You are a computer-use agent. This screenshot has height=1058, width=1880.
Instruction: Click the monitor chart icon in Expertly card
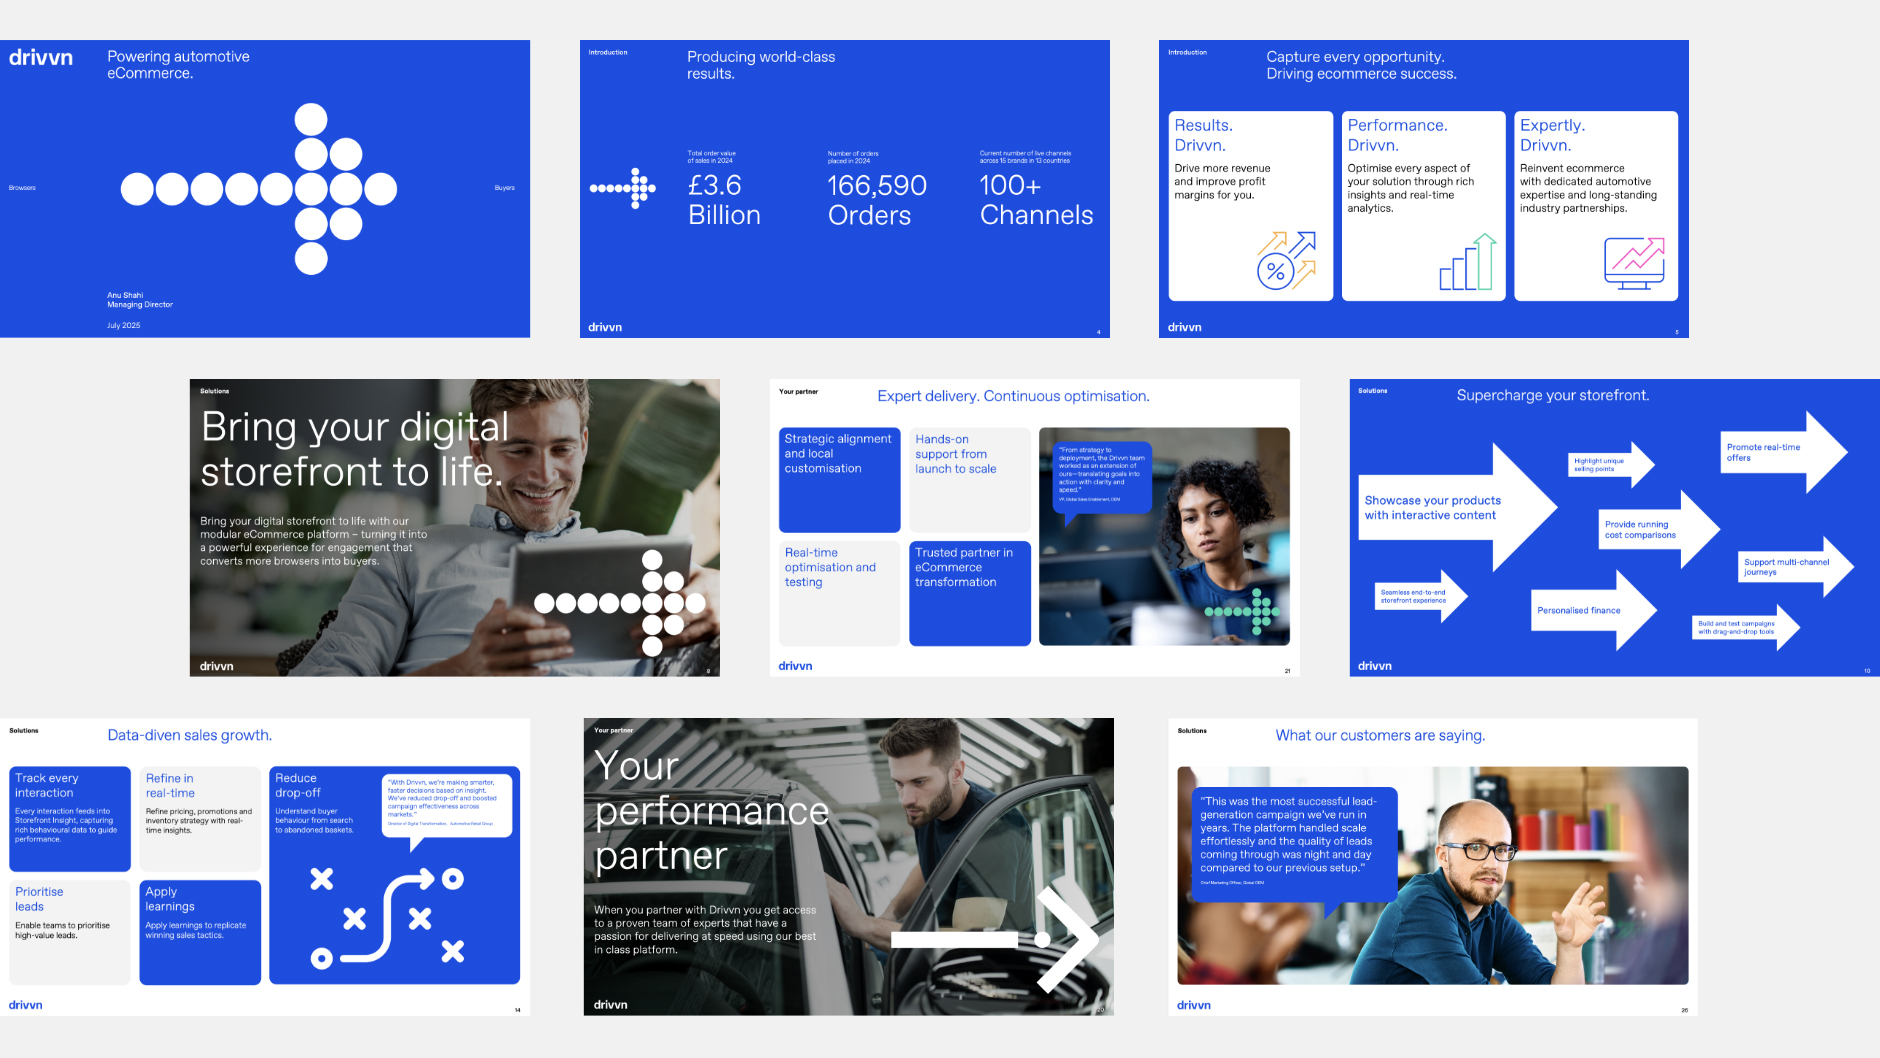(1635, 263)
